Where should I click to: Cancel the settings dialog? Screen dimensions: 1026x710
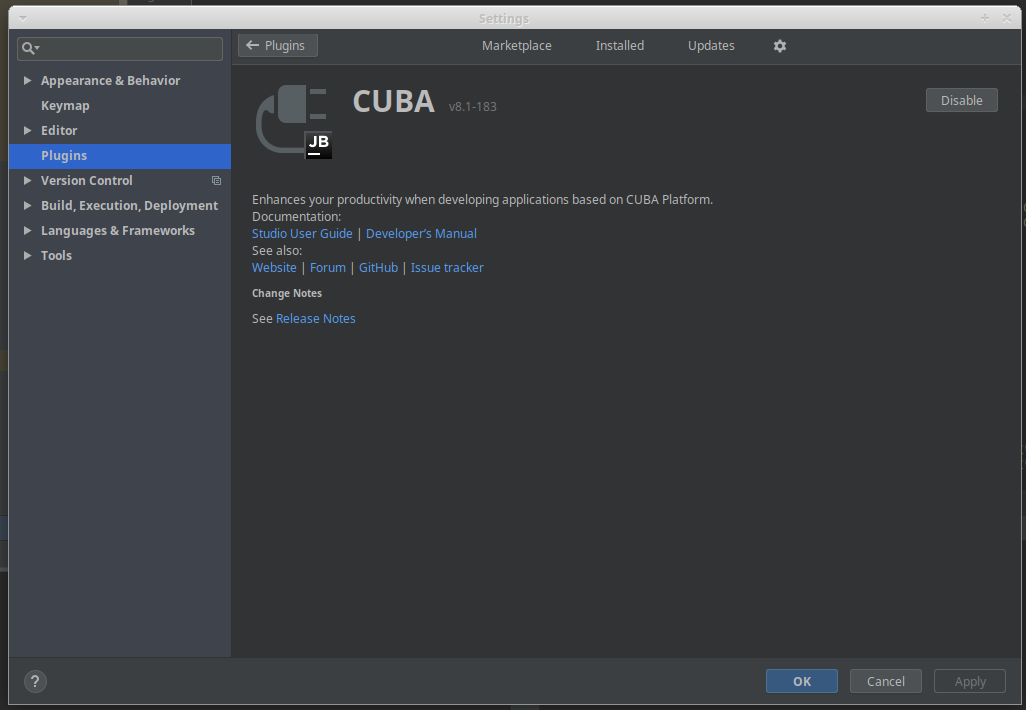(885, 681)
